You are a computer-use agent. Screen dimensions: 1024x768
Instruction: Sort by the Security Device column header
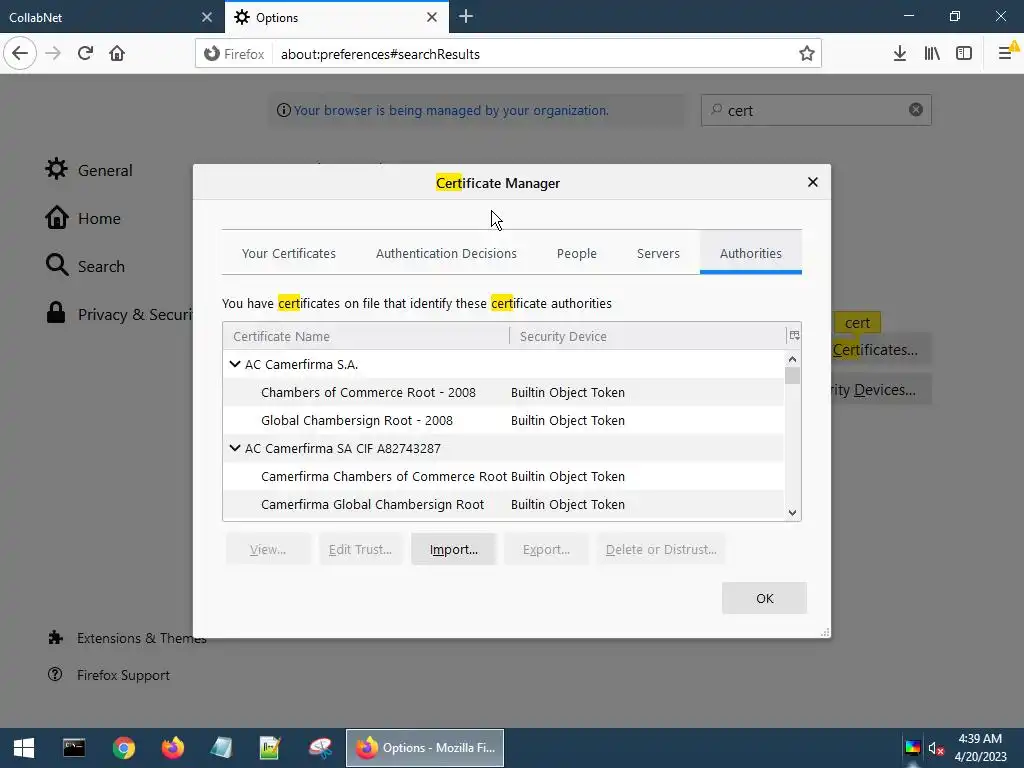click(x=648, y=336)
